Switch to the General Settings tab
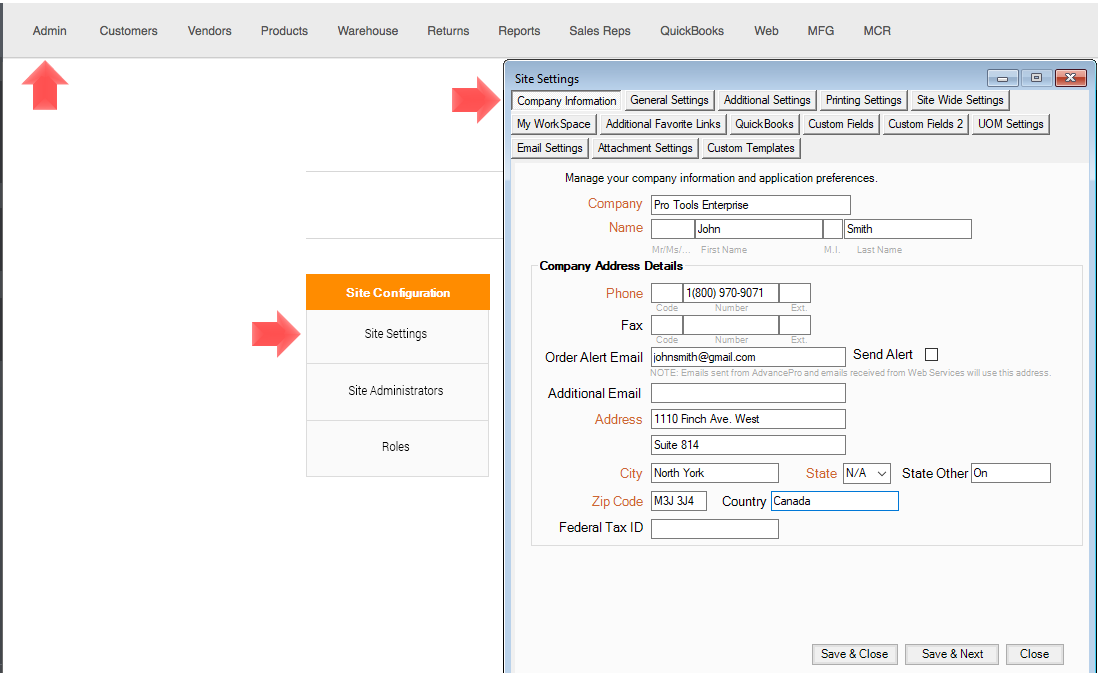The height and width of the screenshot is (673, 1098). click(669, 100)
